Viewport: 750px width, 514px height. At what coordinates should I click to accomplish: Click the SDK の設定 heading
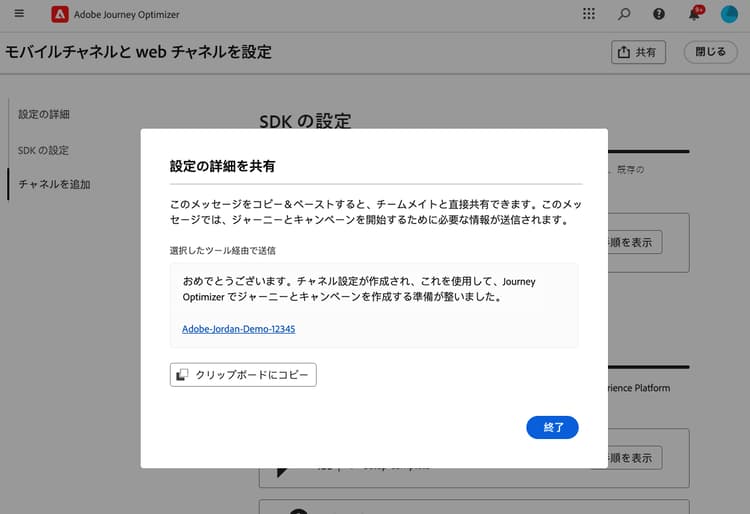(x=305, y=121)
